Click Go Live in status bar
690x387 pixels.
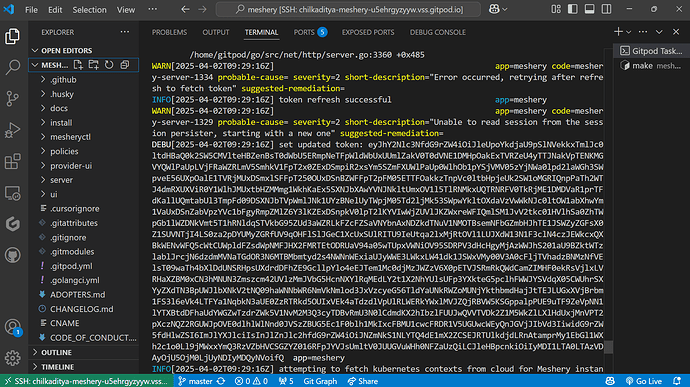click(644, 381)
